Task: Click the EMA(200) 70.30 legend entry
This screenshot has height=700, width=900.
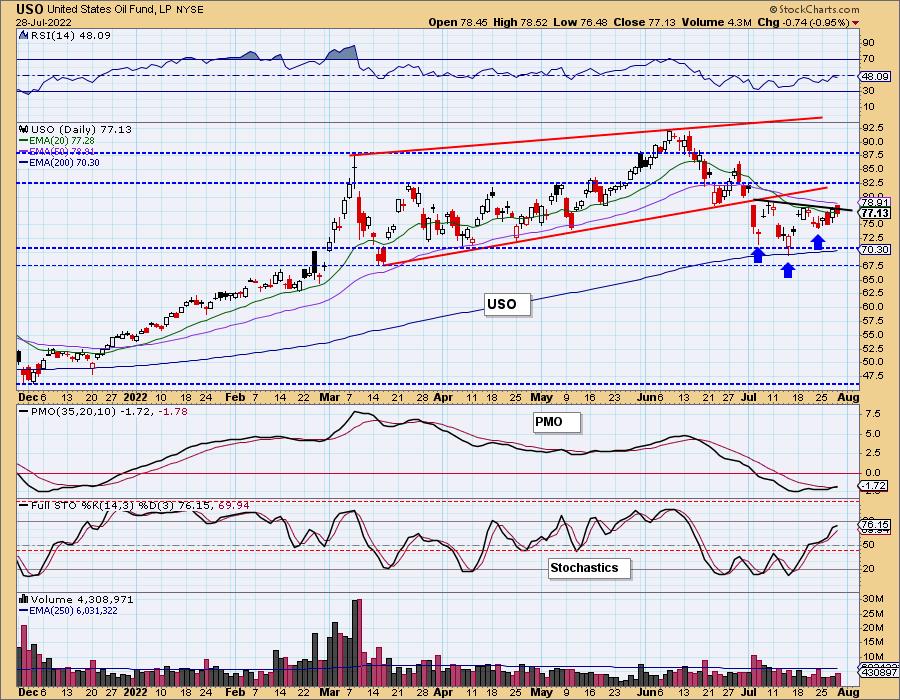Action: 60,162
